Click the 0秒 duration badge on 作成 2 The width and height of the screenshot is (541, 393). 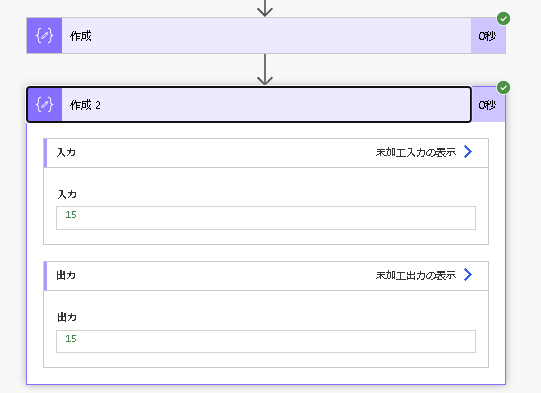(x=488, y=105)
